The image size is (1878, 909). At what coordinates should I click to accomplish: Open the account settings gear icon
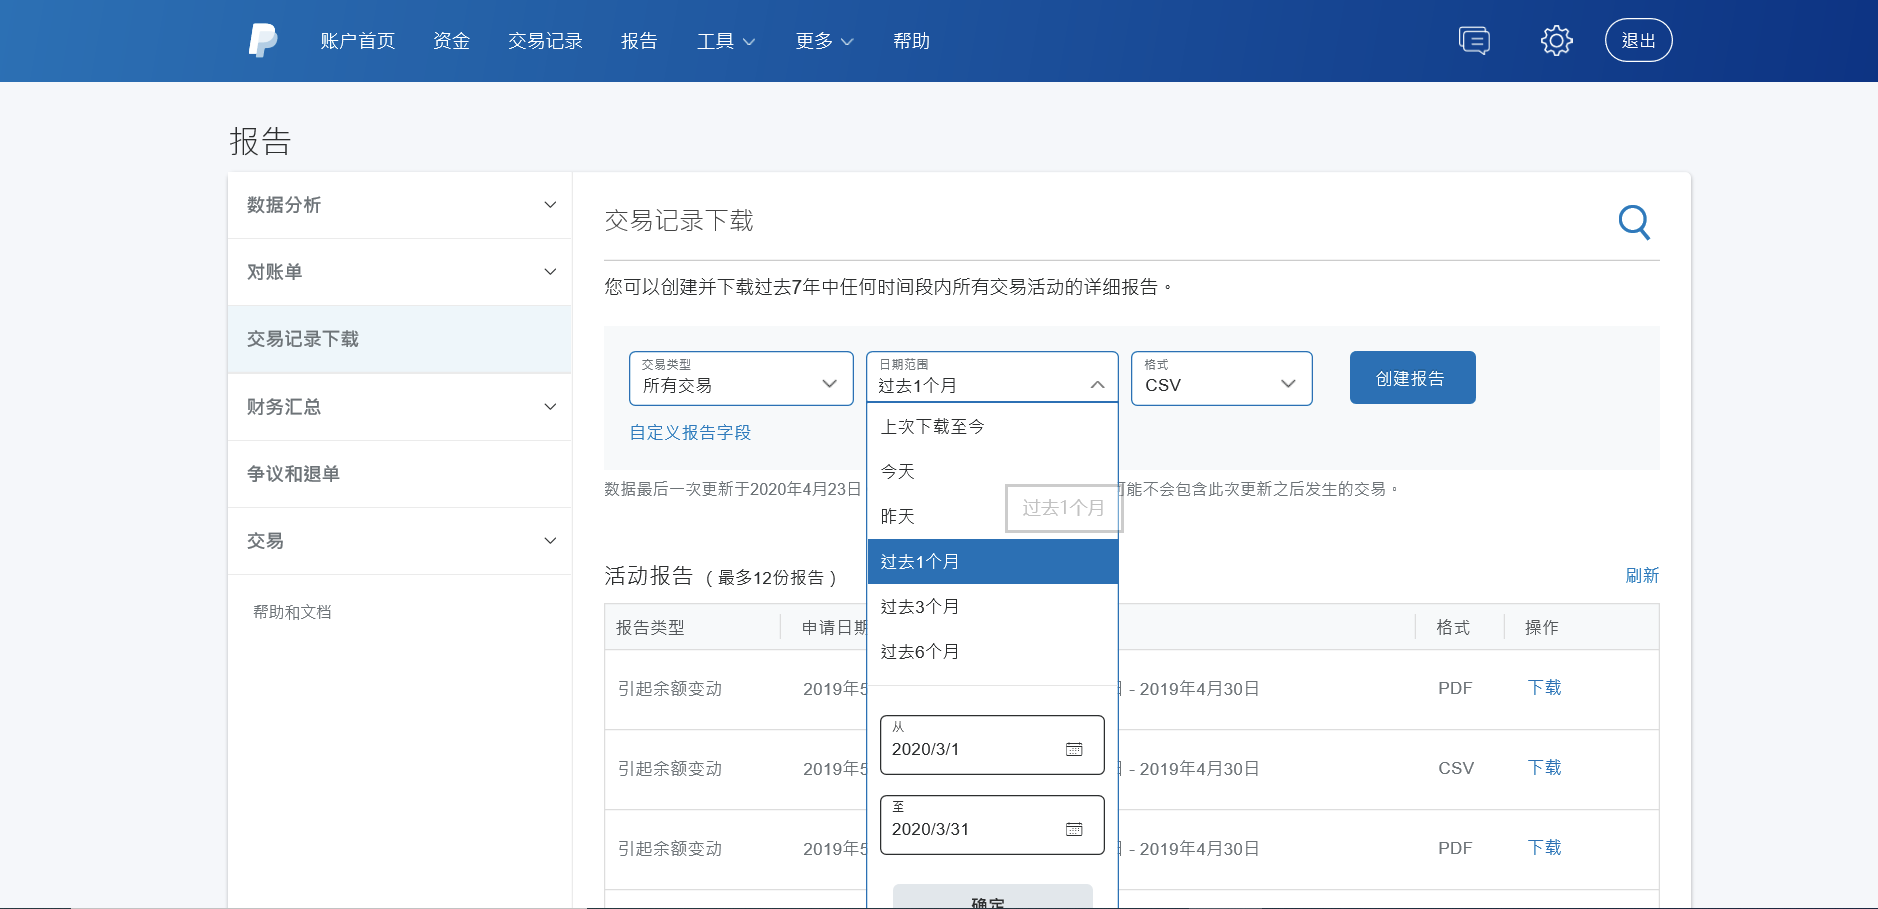[1556, 40]
